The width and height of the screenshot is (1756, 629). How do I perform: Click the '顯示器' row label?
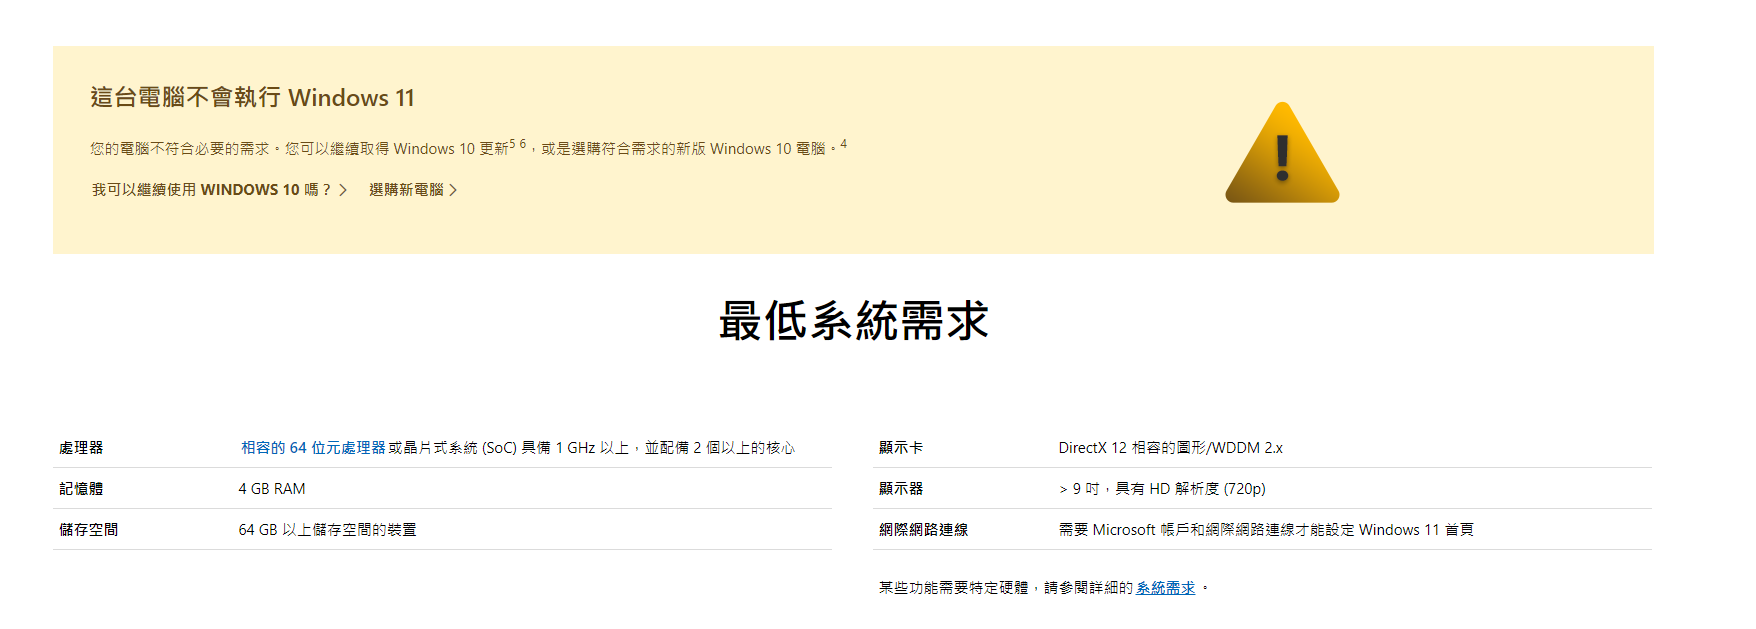coord(901,489)
